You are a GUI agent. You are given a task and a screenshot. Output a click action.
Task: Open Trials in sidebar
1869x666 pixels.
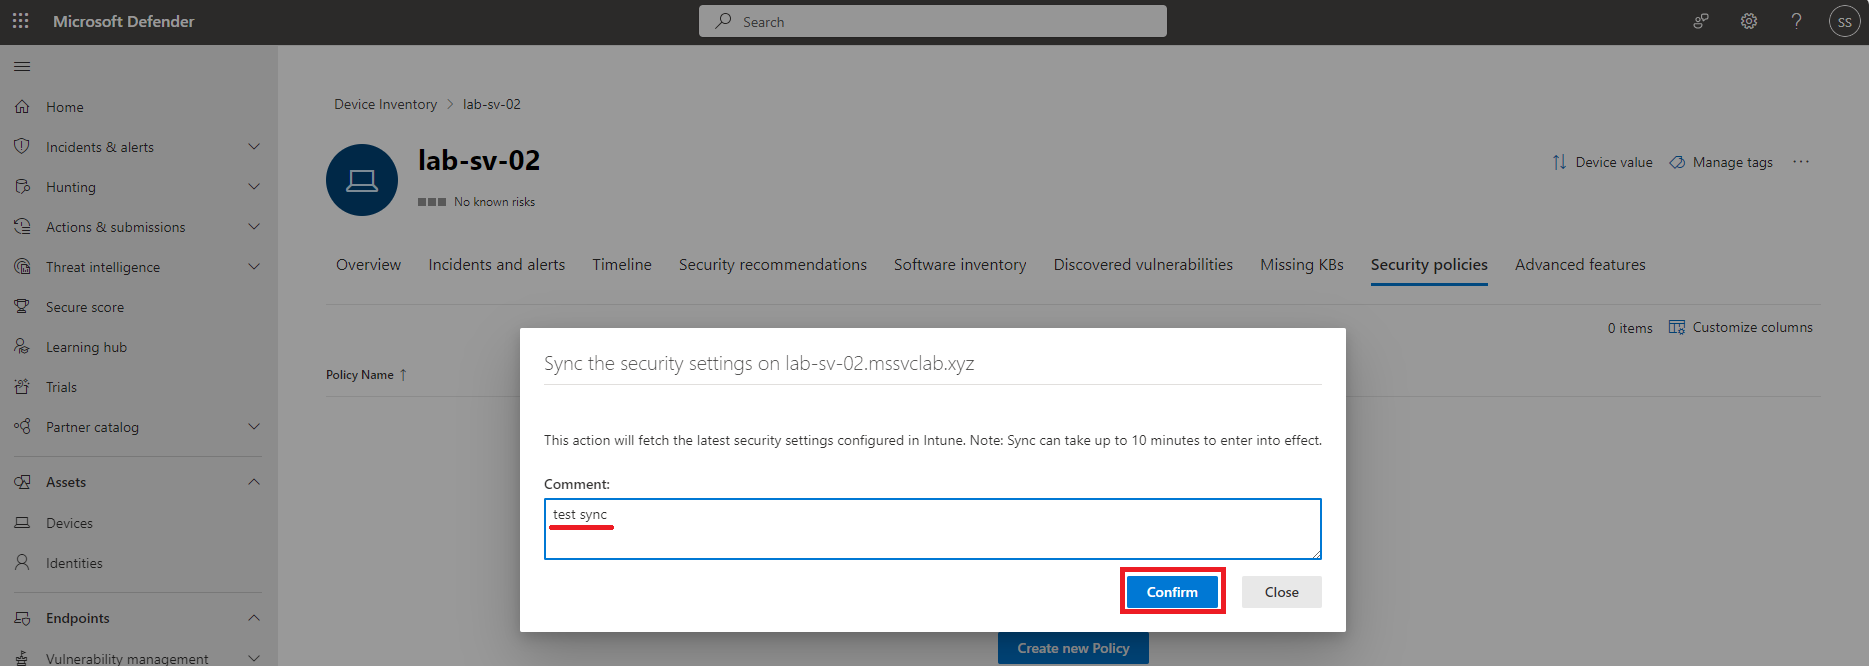click(61, 387)
